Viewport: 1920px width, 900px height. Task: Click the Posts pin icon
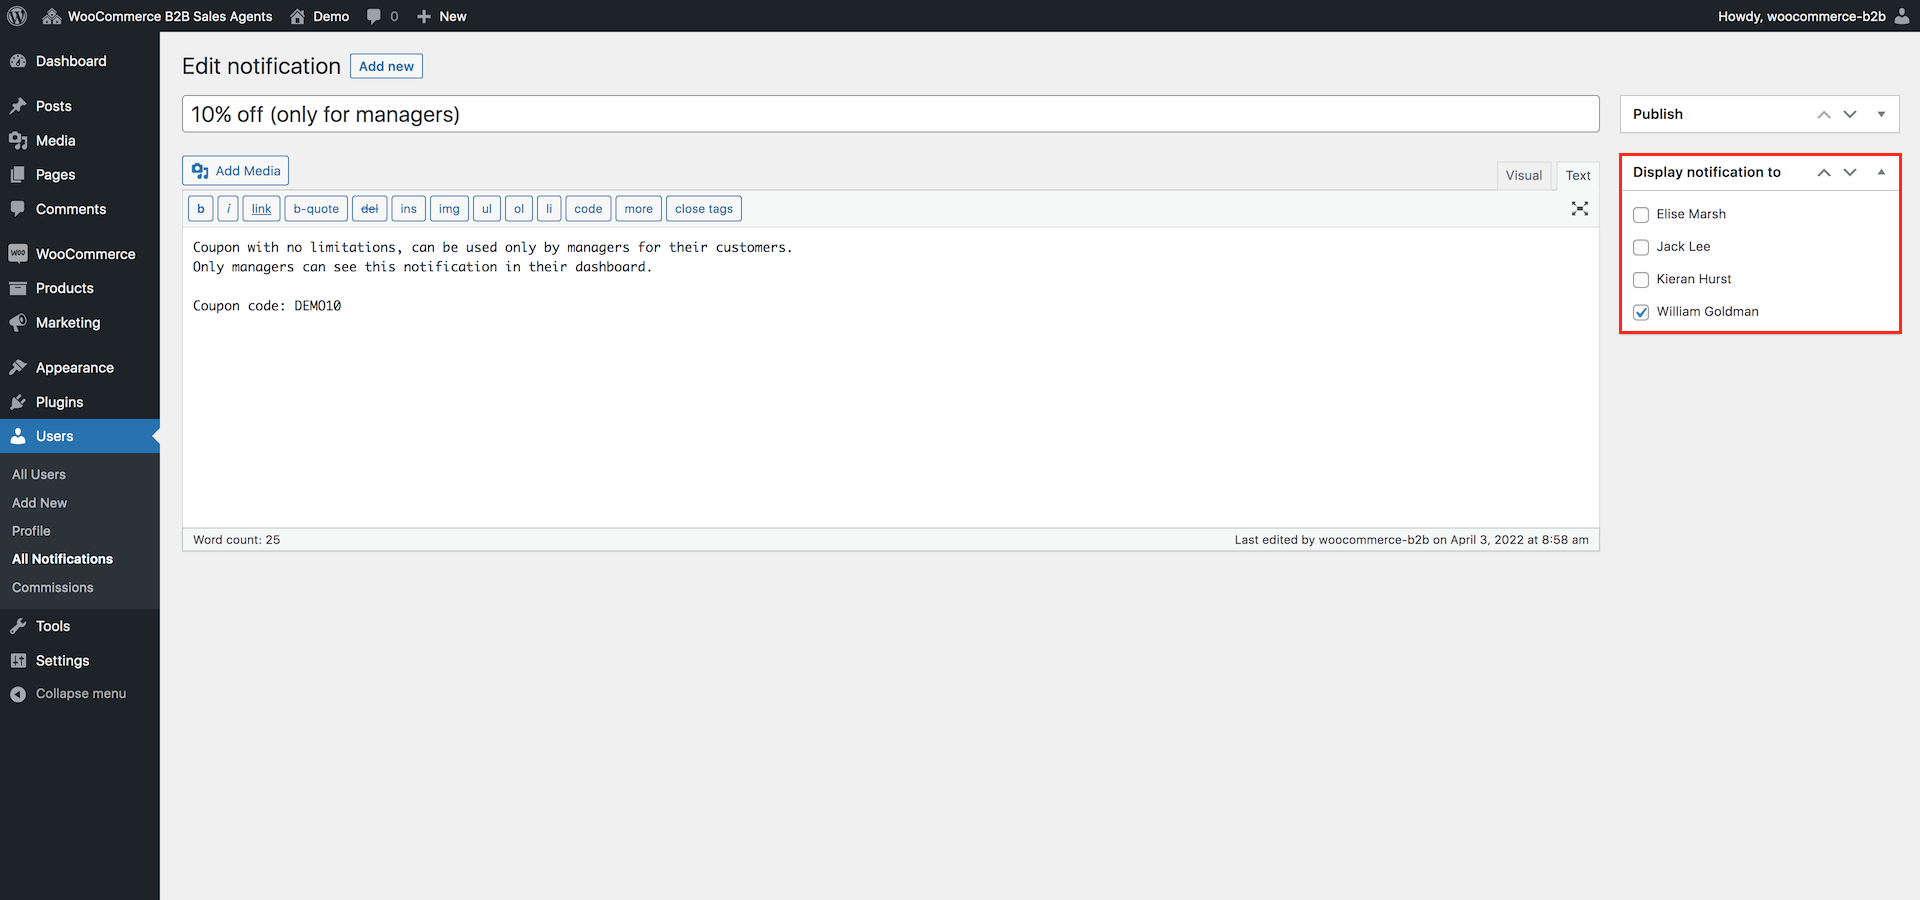18,106
